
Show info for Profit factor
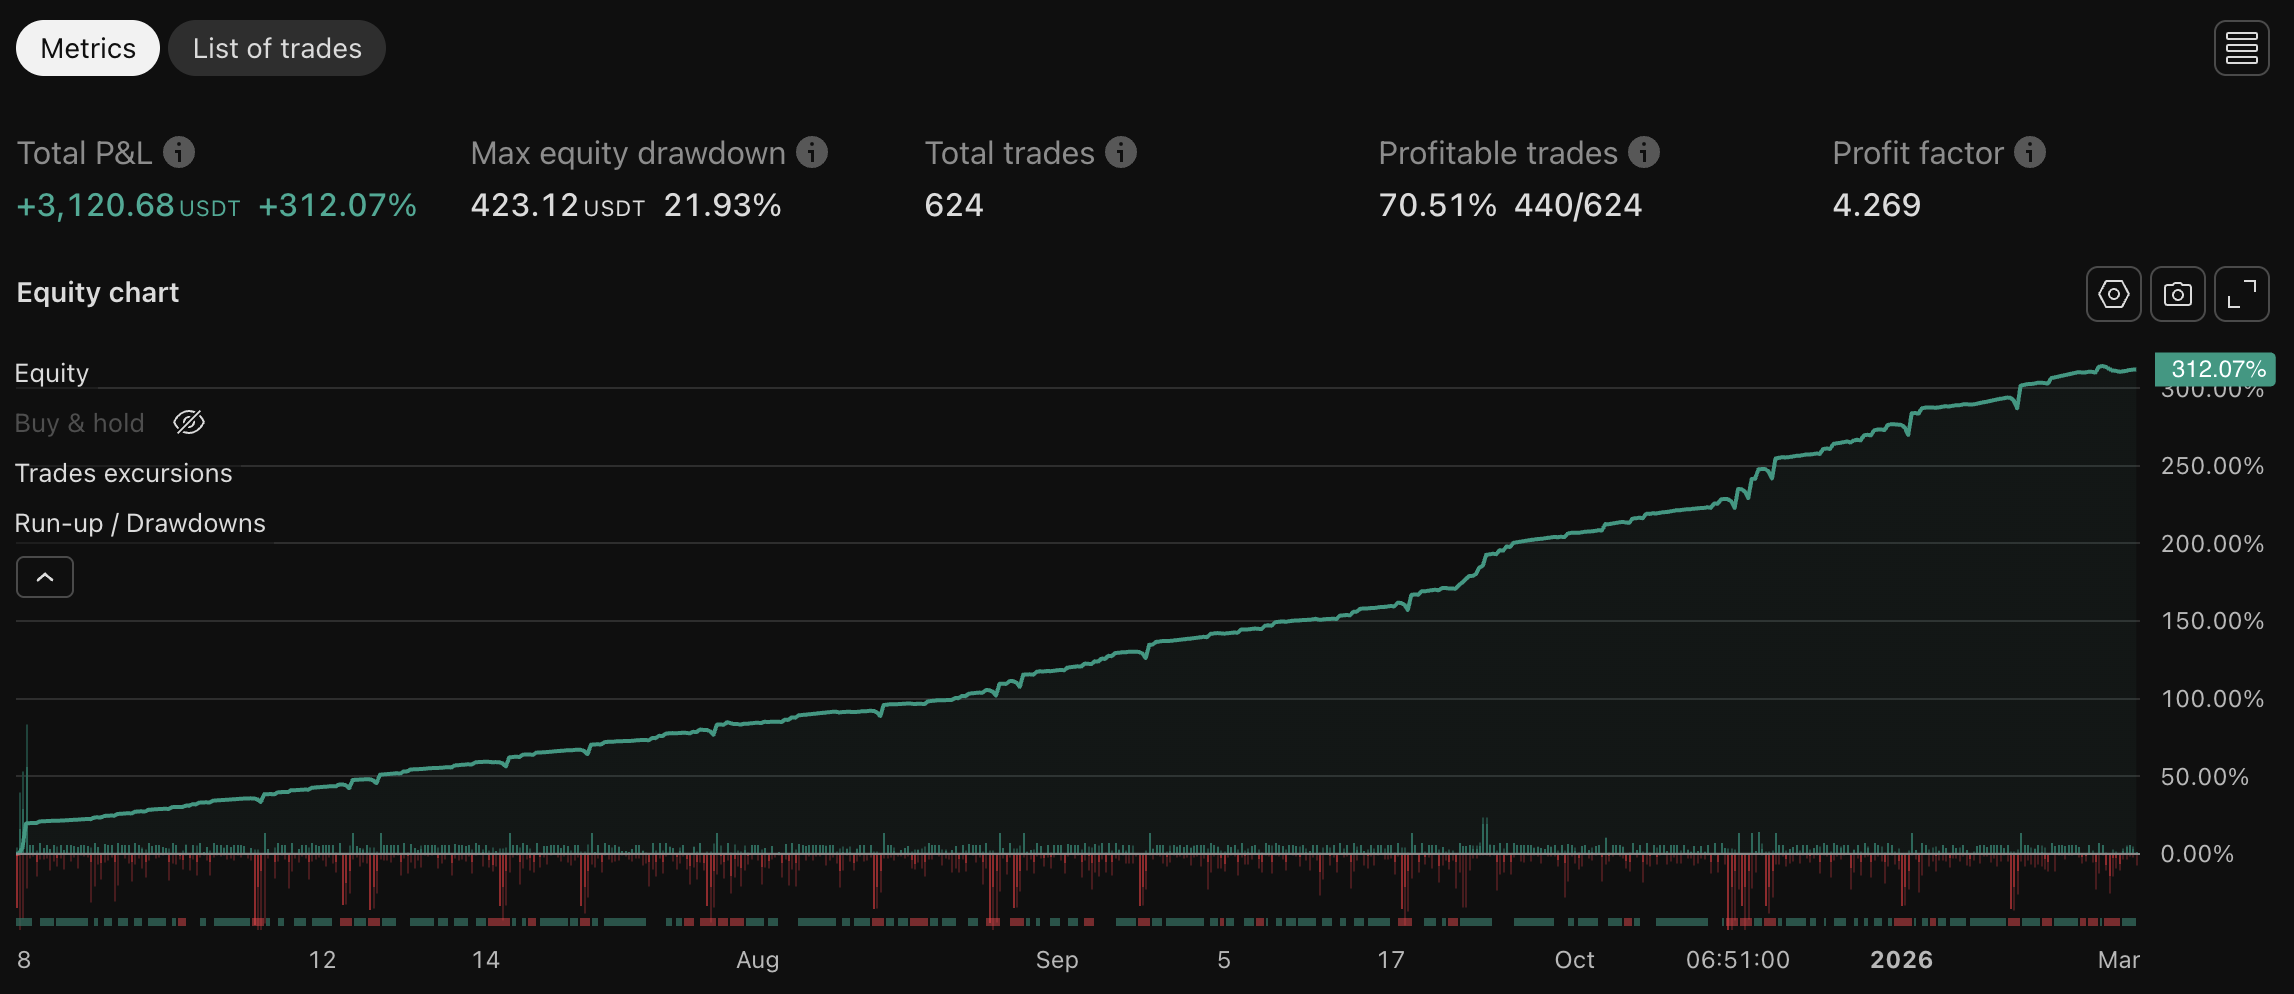click(x=2030, y=152)
